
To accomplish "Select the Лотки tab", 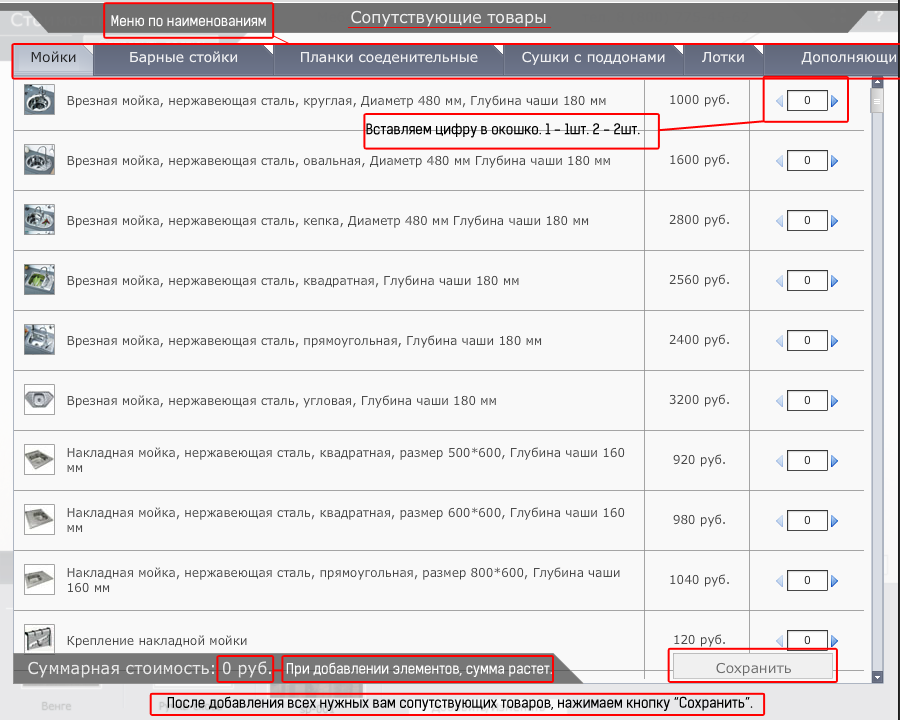I will (x=722, y=58).
